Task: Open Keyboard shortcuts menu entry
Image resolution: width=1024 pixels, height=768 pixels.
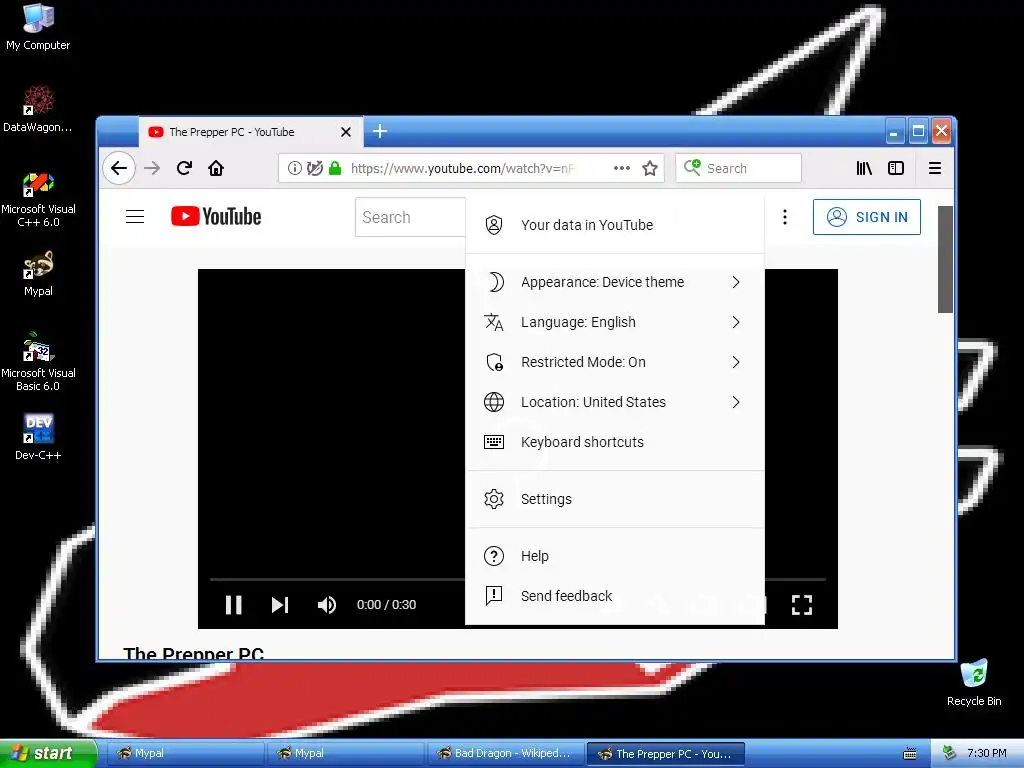Action: (x=615, y=442)
